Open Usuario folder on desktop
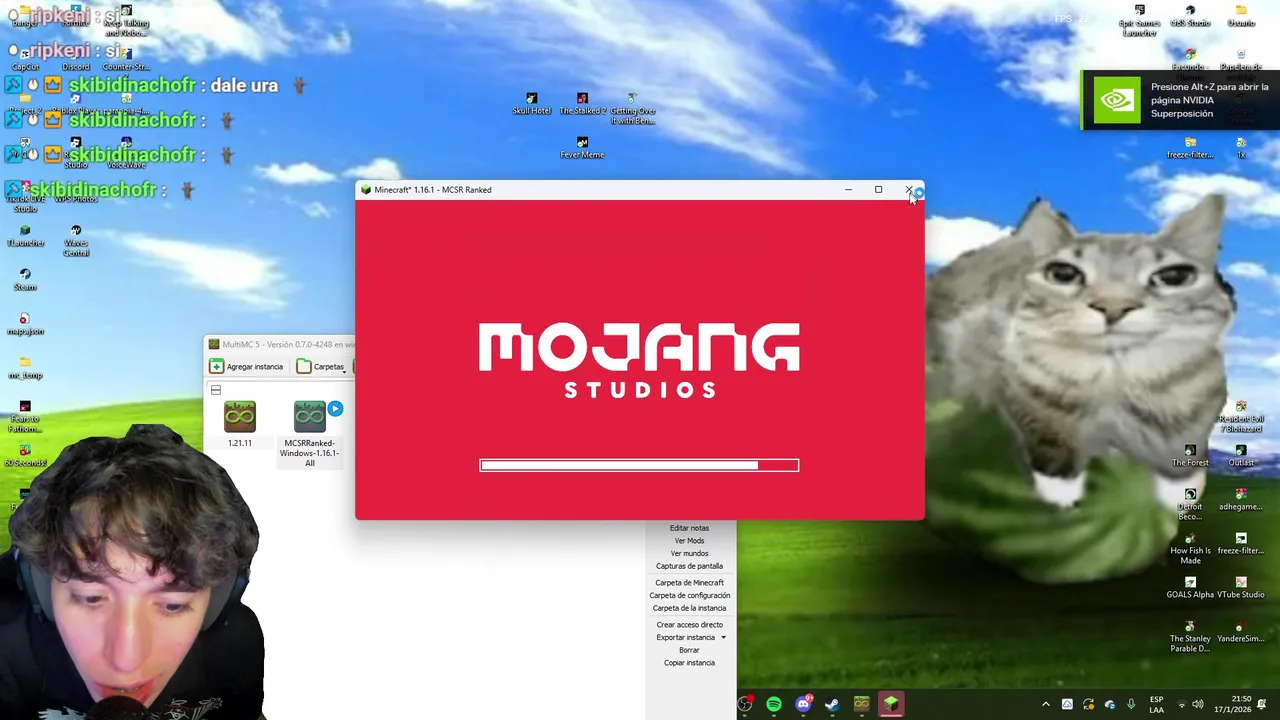 1241,17
